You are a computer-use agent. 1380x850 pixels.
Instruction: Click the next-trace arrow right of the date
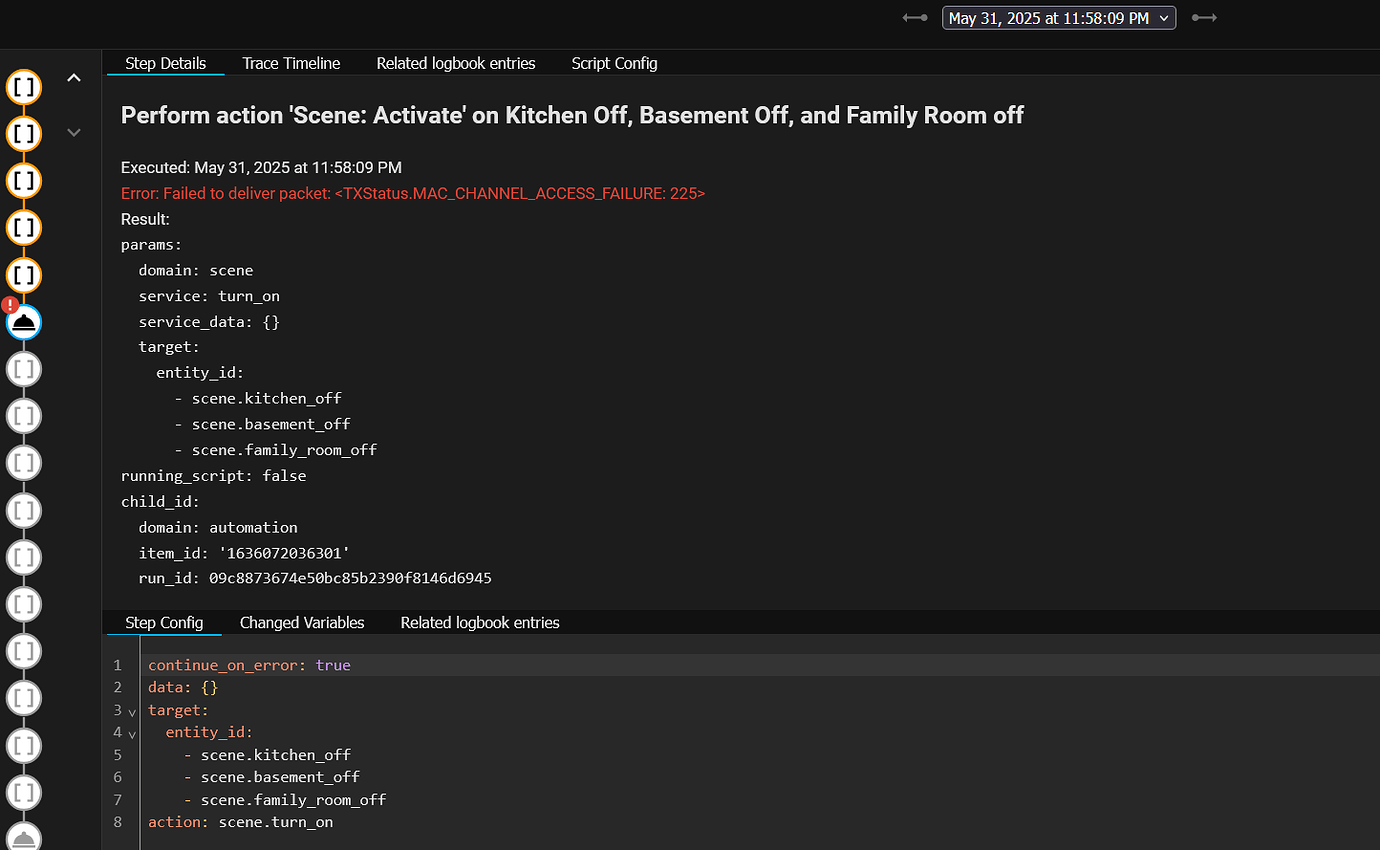click(x=1204, y=17)
